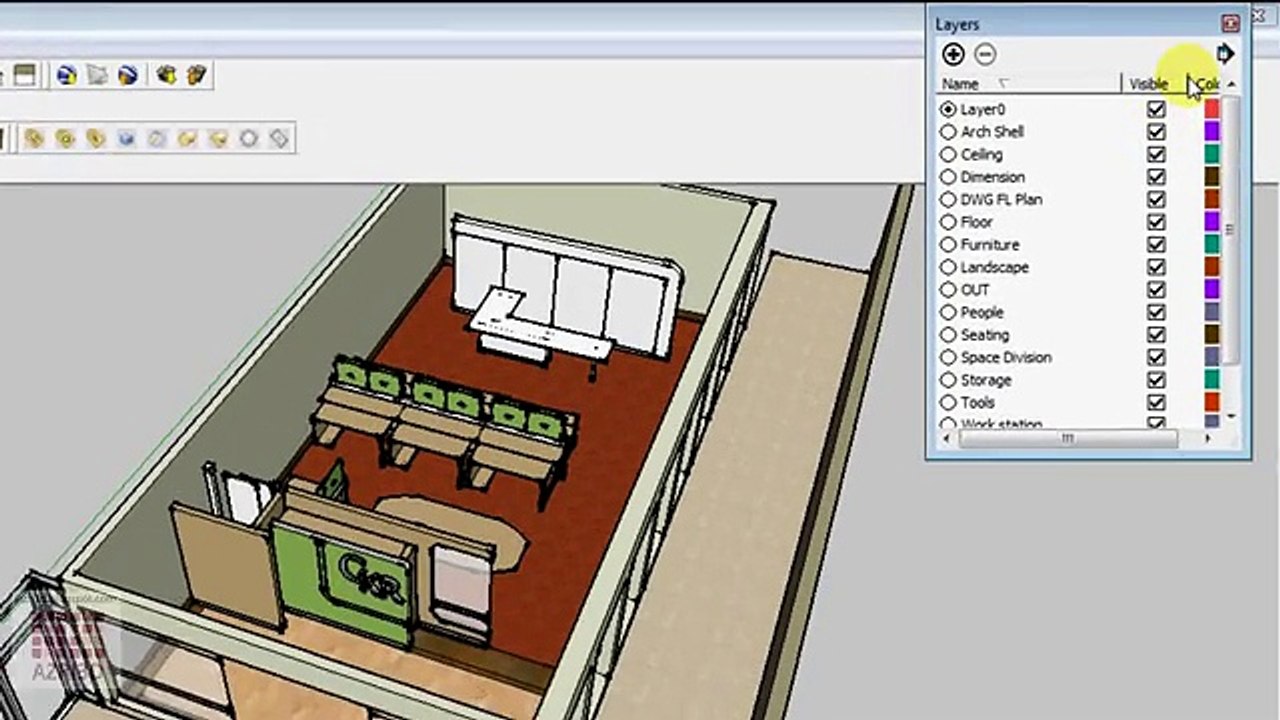Click the Share Model box icon
This screenshot has height=720, width=1280.
click(x=196, y=75)
